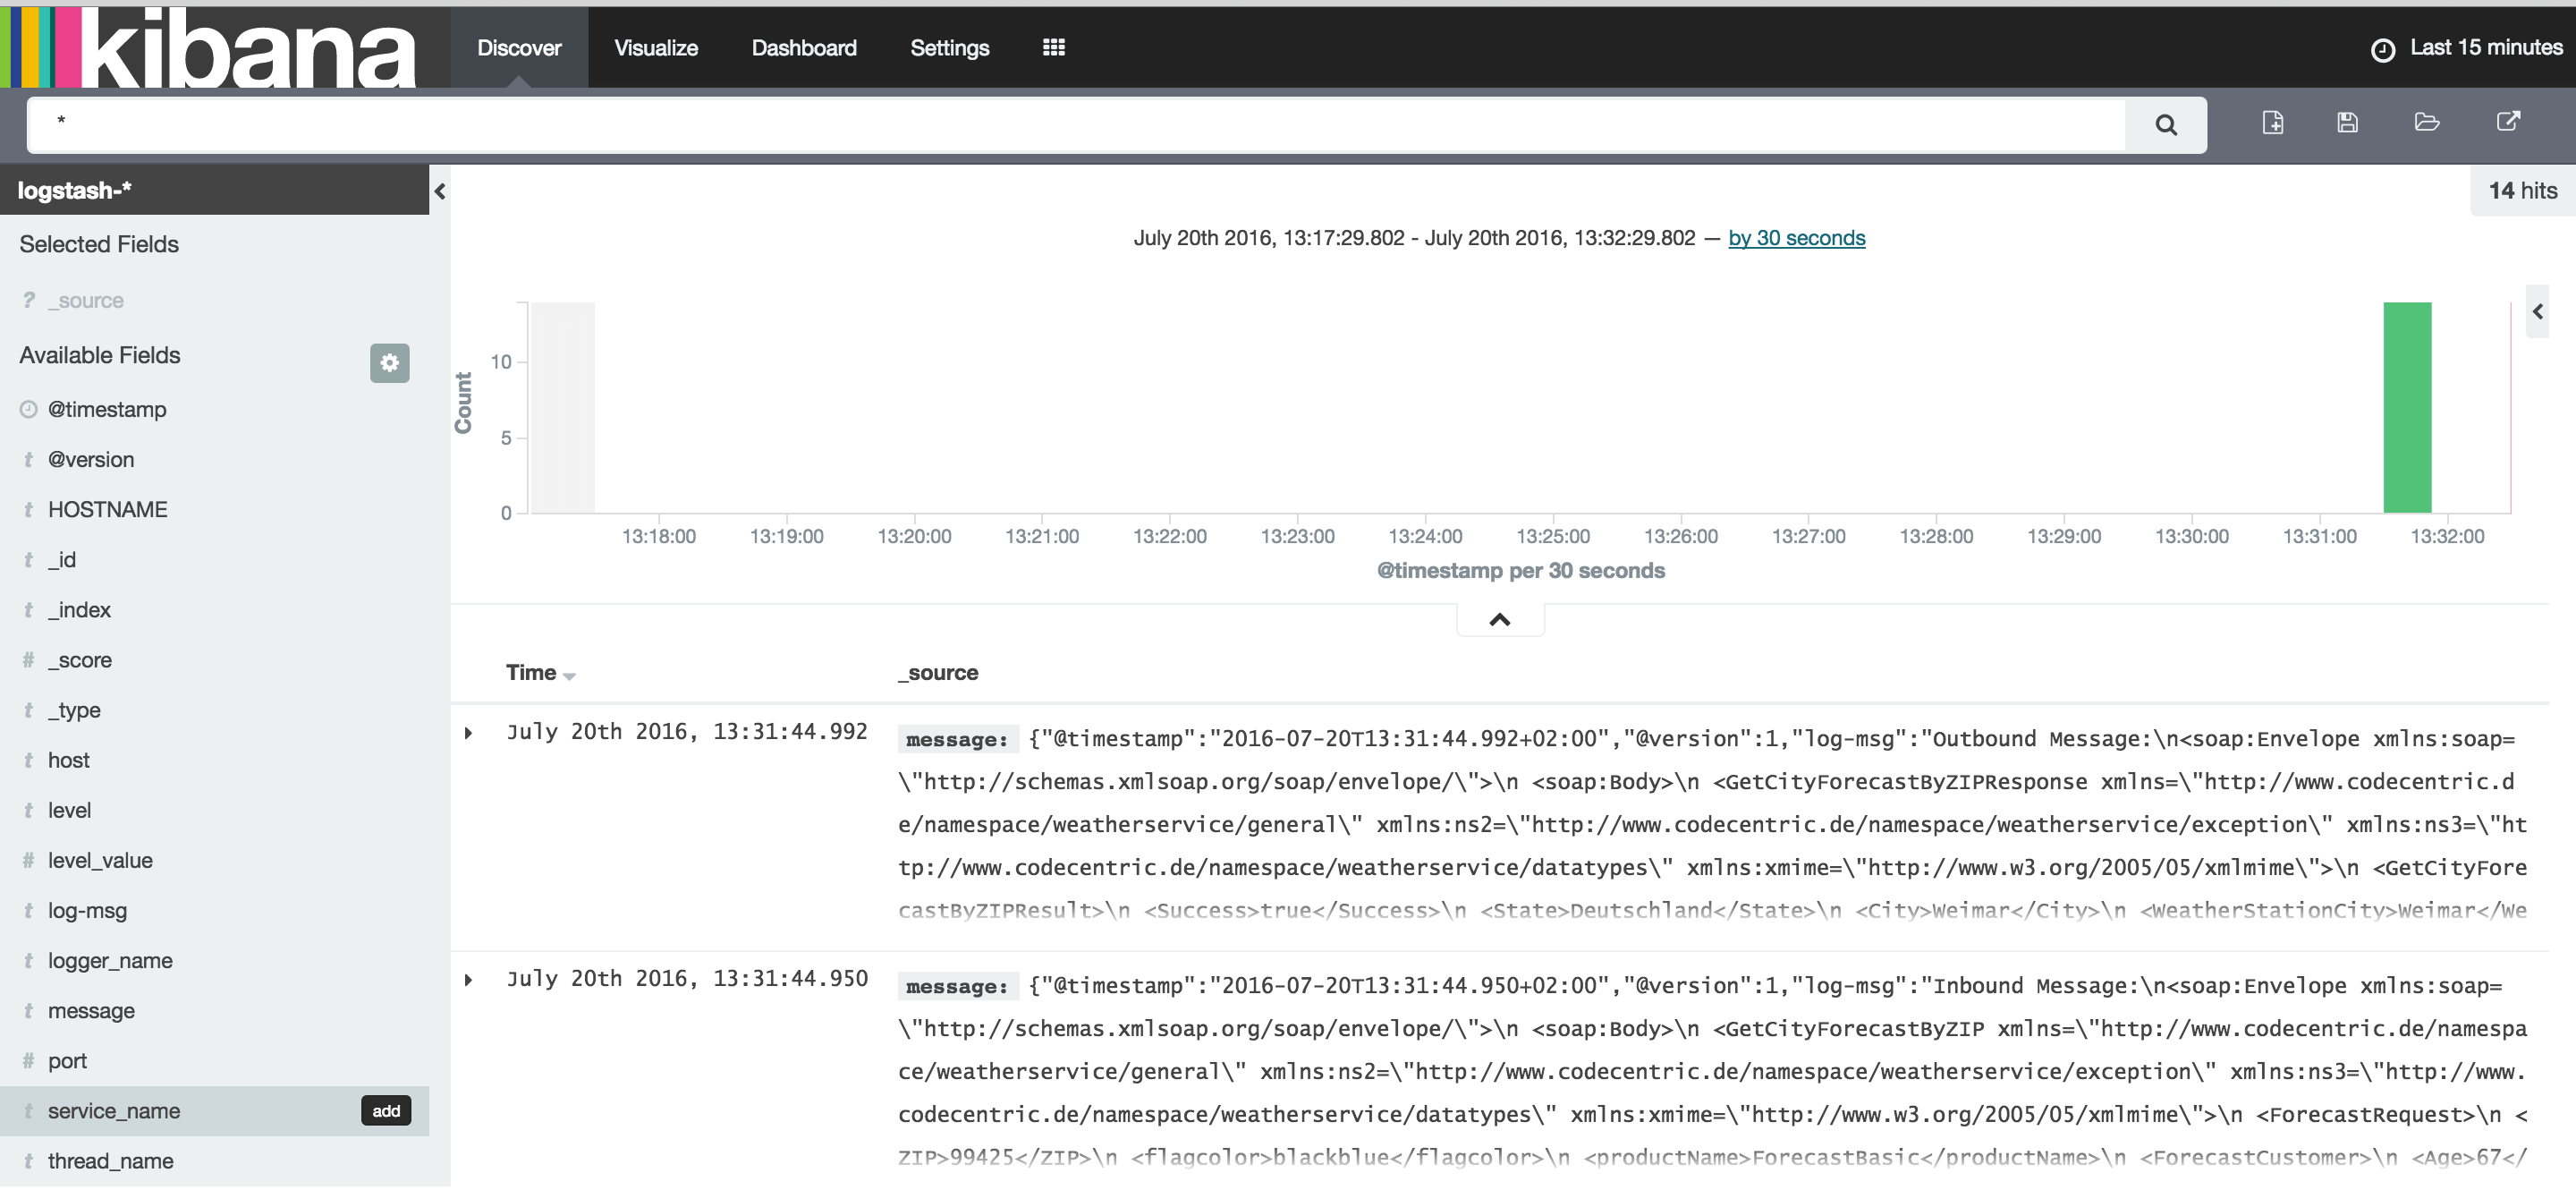Open the Available Fields gear settings
Screen dimensions: 2576x1190
point(389,363)
